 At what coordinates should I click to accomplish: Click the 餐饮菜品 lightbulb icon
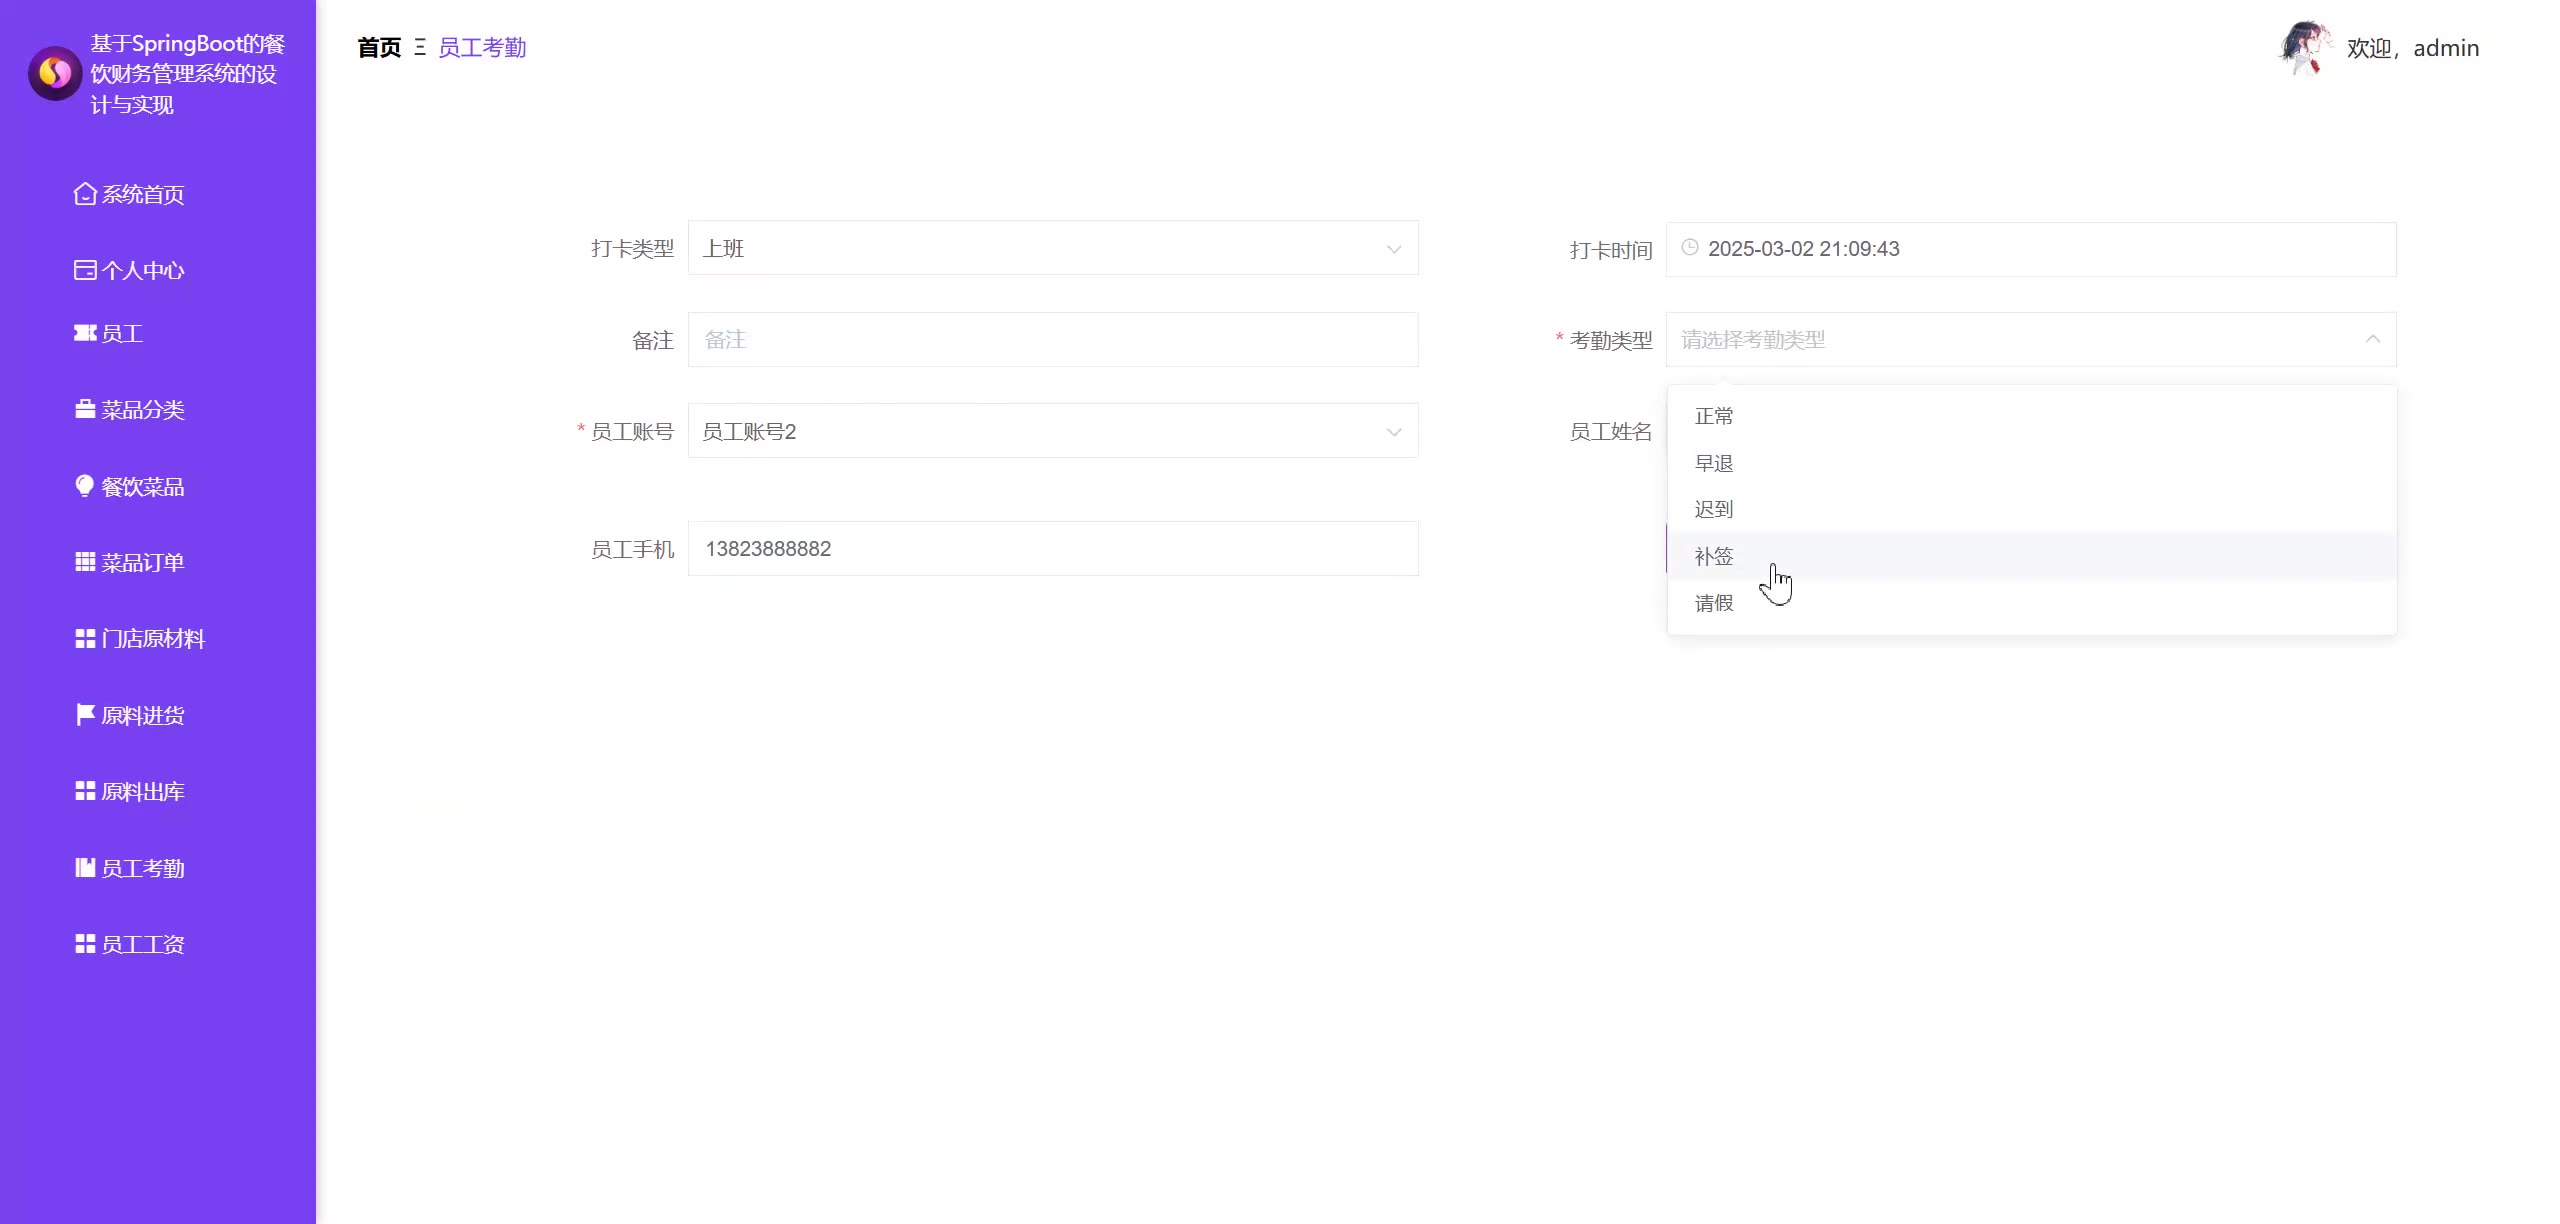pos(85,486)
